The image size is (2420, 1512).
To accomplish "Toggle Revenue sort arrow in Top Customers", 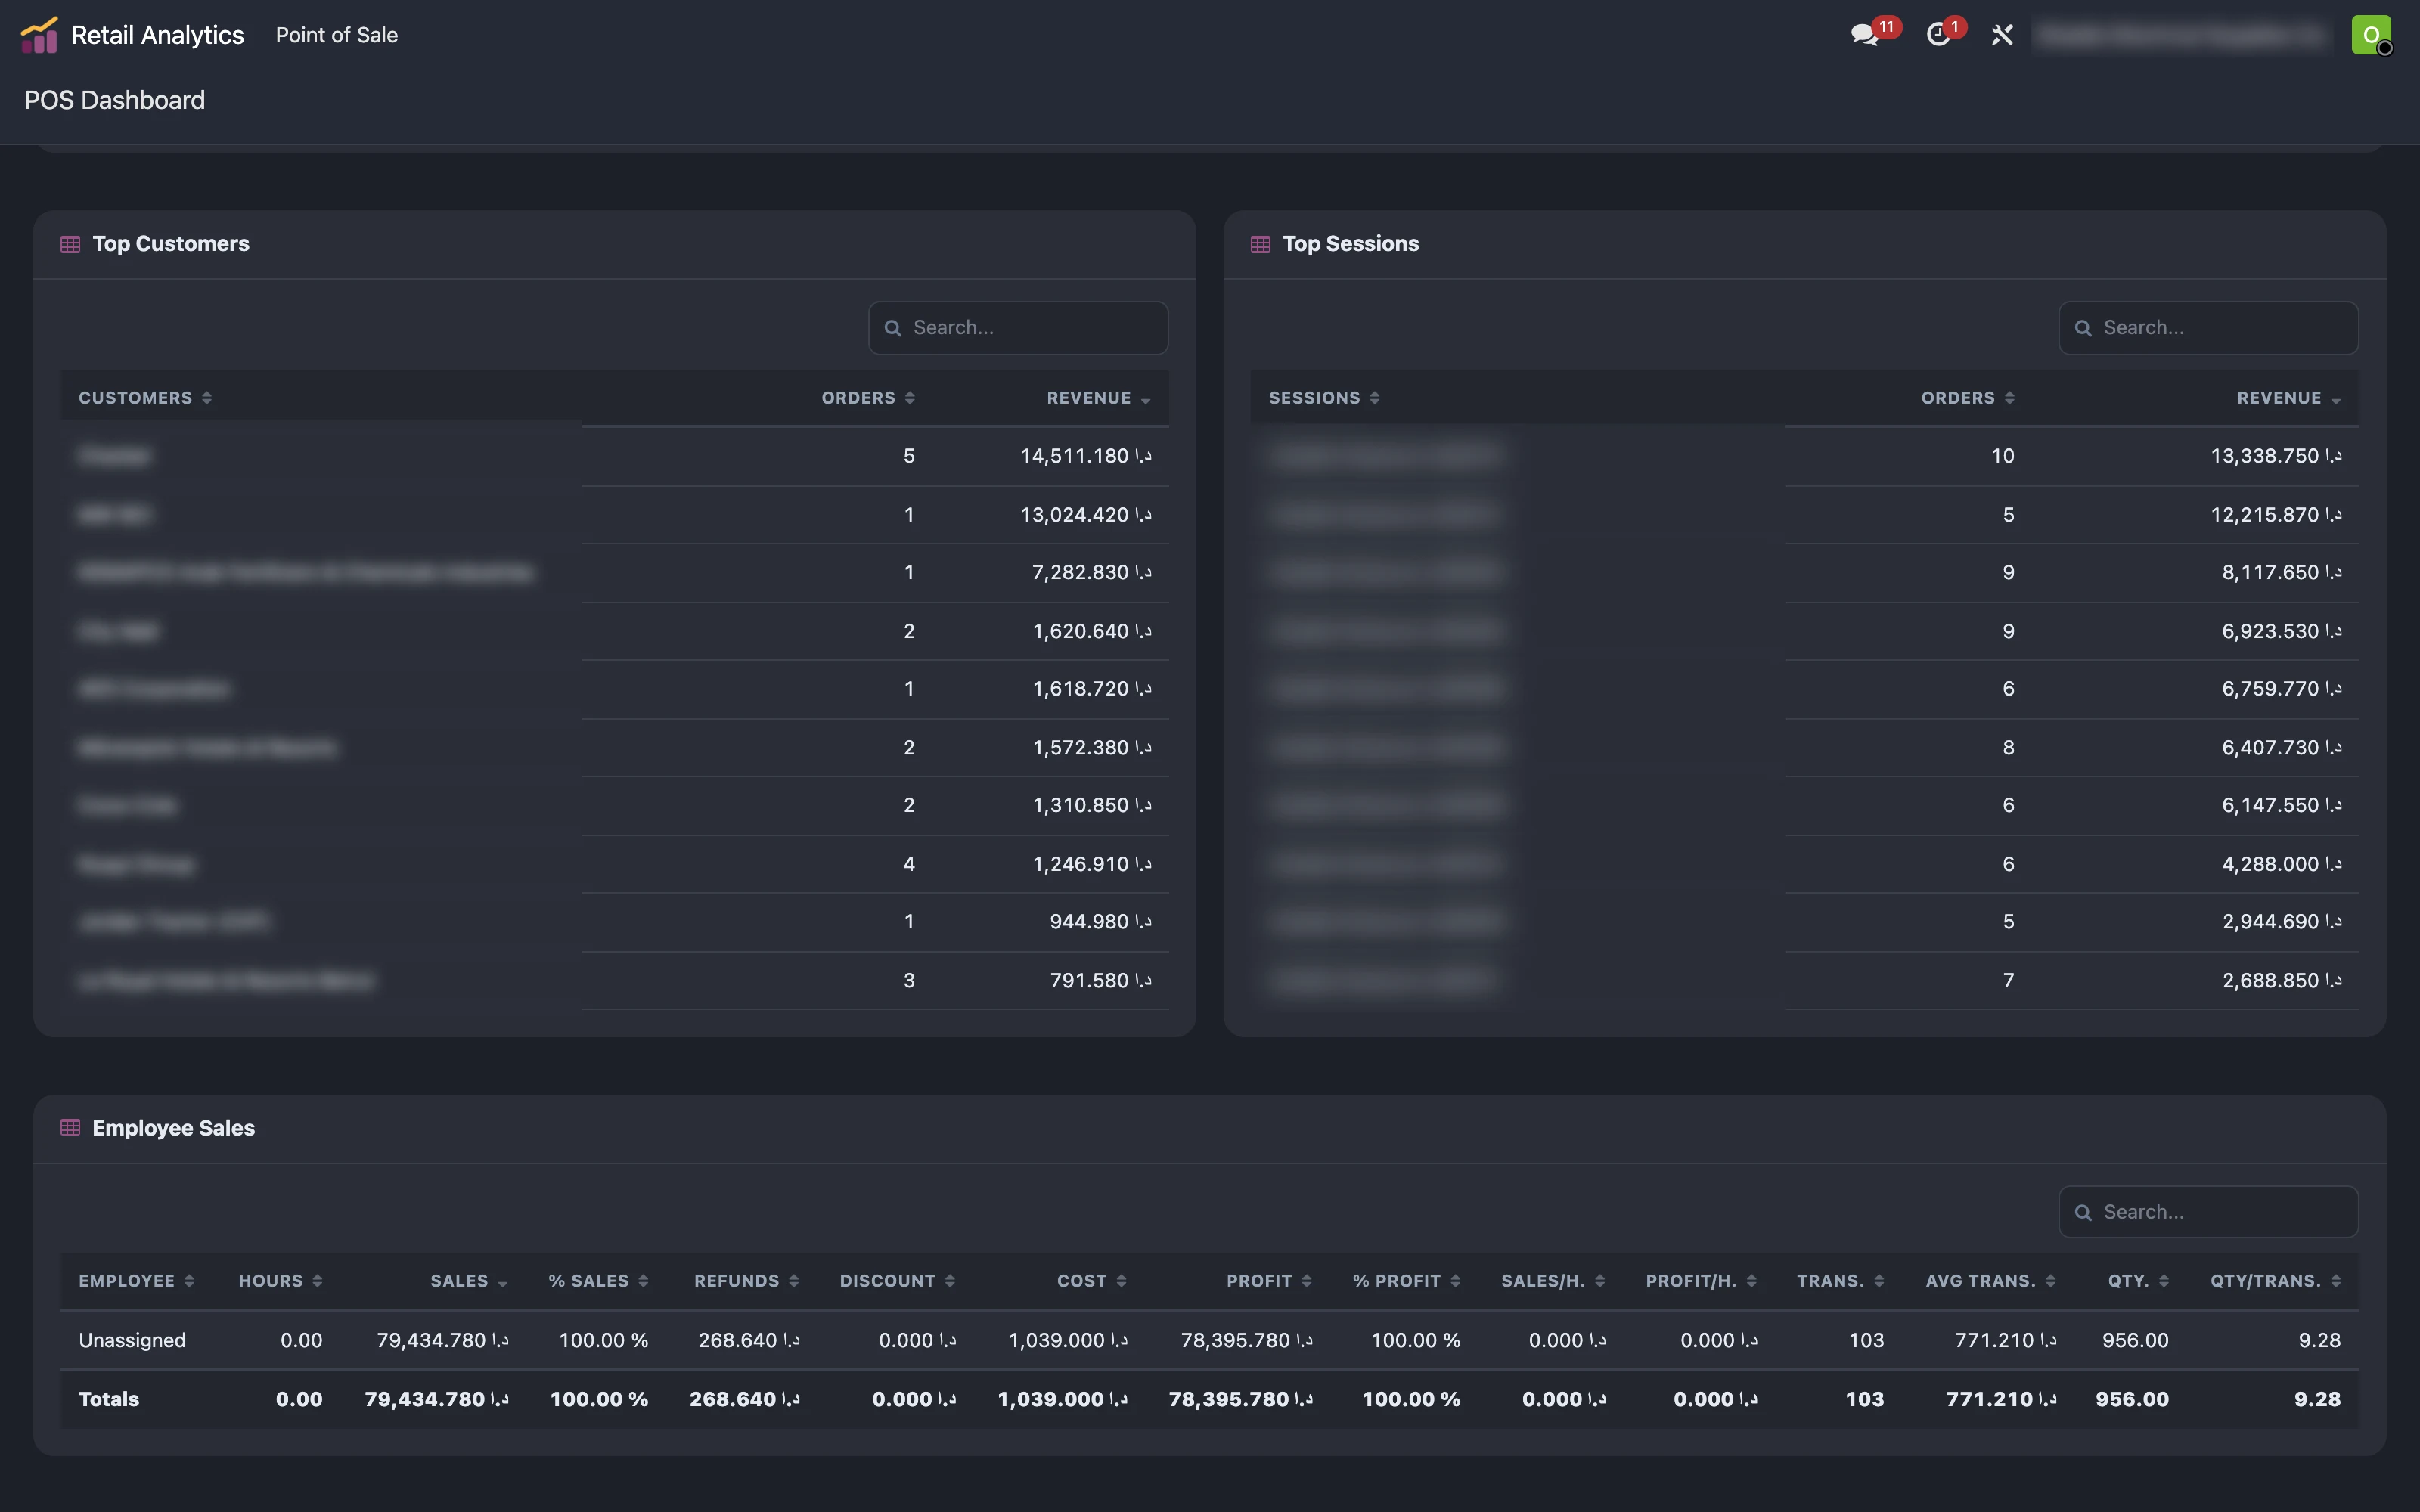I will [x=1146, y=400].
